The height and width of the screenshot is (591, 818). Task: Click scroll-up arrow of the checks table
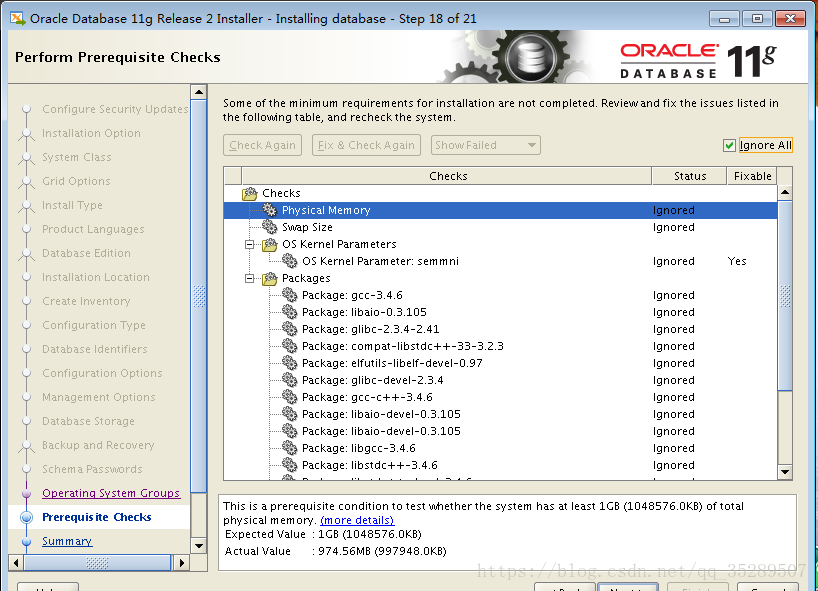click(x=785, y=192)
